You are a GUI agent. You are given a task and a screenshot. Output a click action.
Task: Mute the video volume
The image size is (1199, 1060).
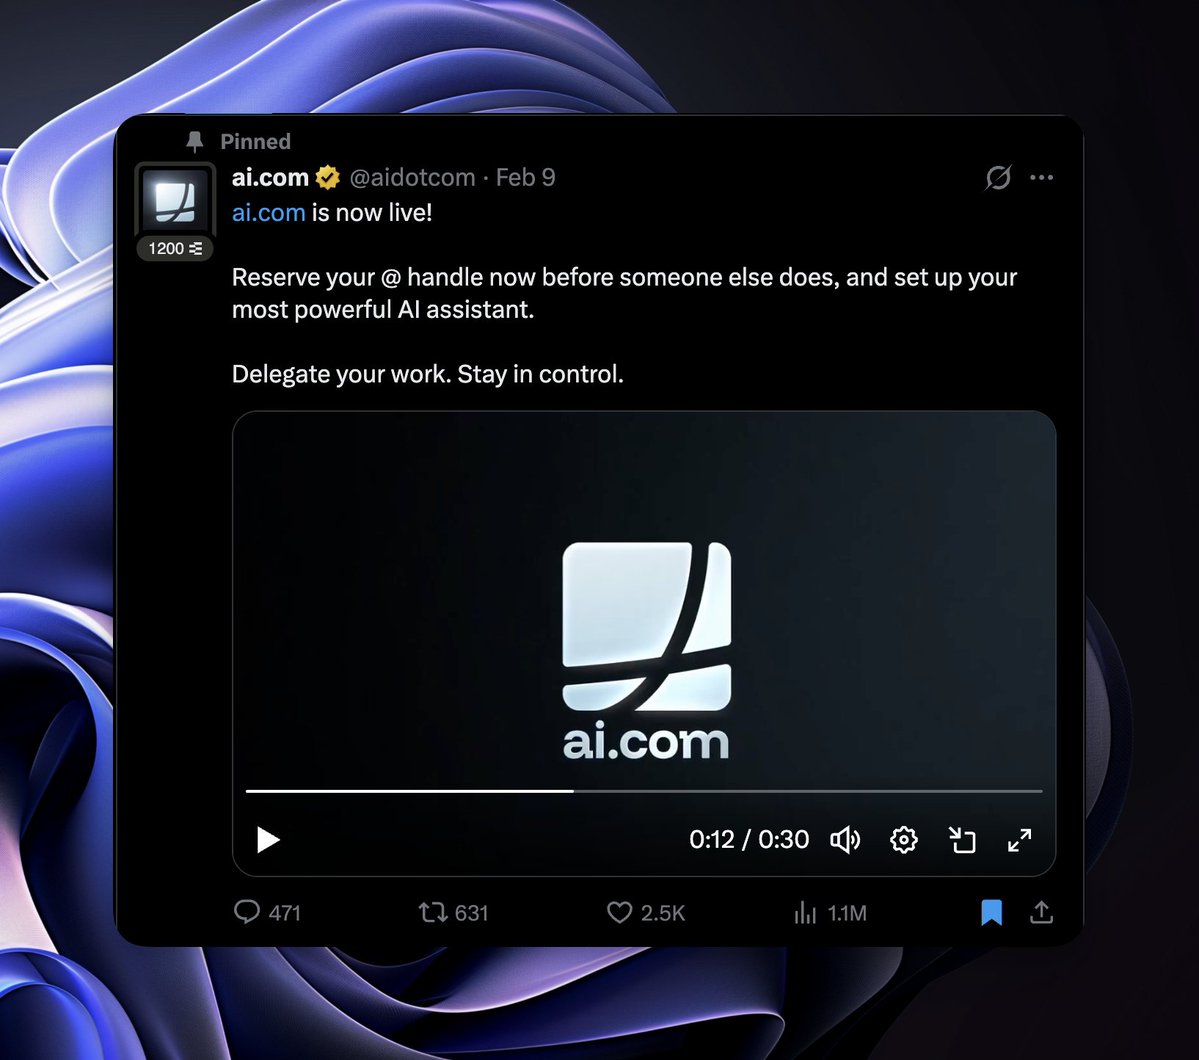845,840
